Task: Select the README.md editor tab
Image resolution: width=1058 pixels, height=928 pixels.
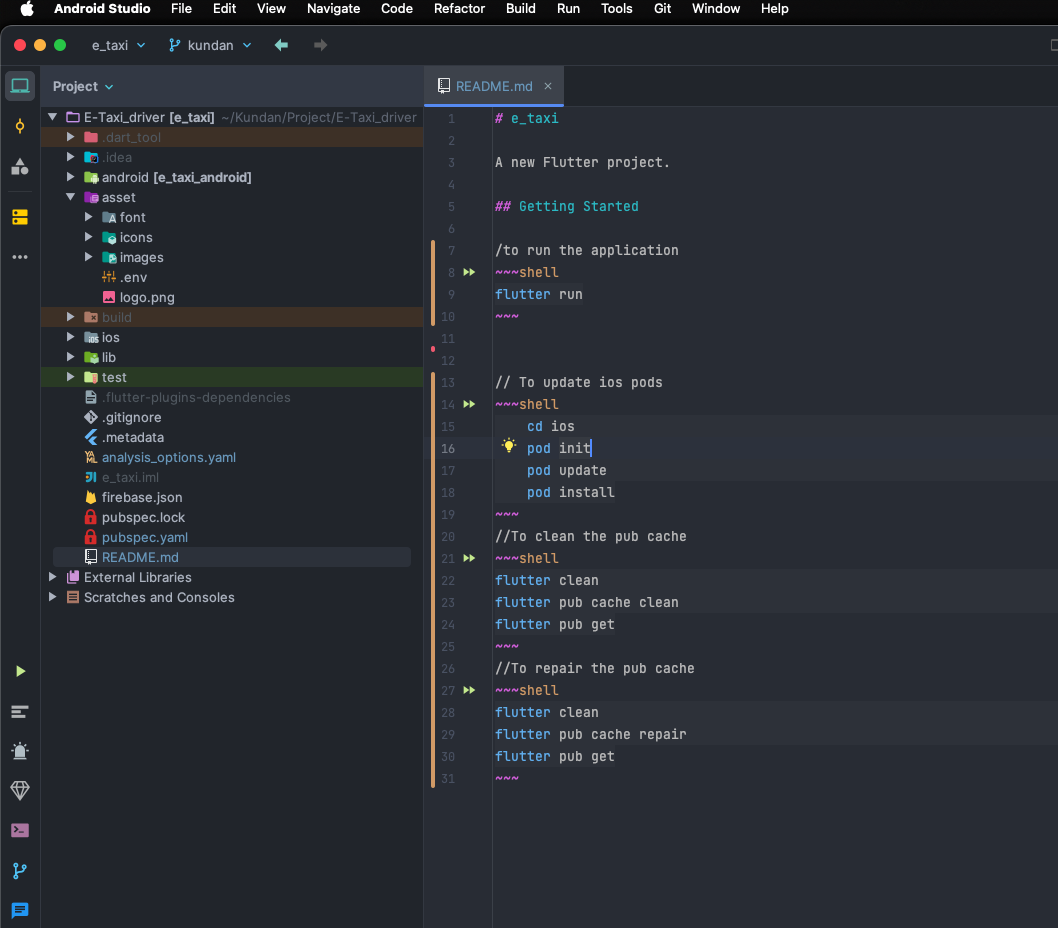Action: tap(494, 86)
